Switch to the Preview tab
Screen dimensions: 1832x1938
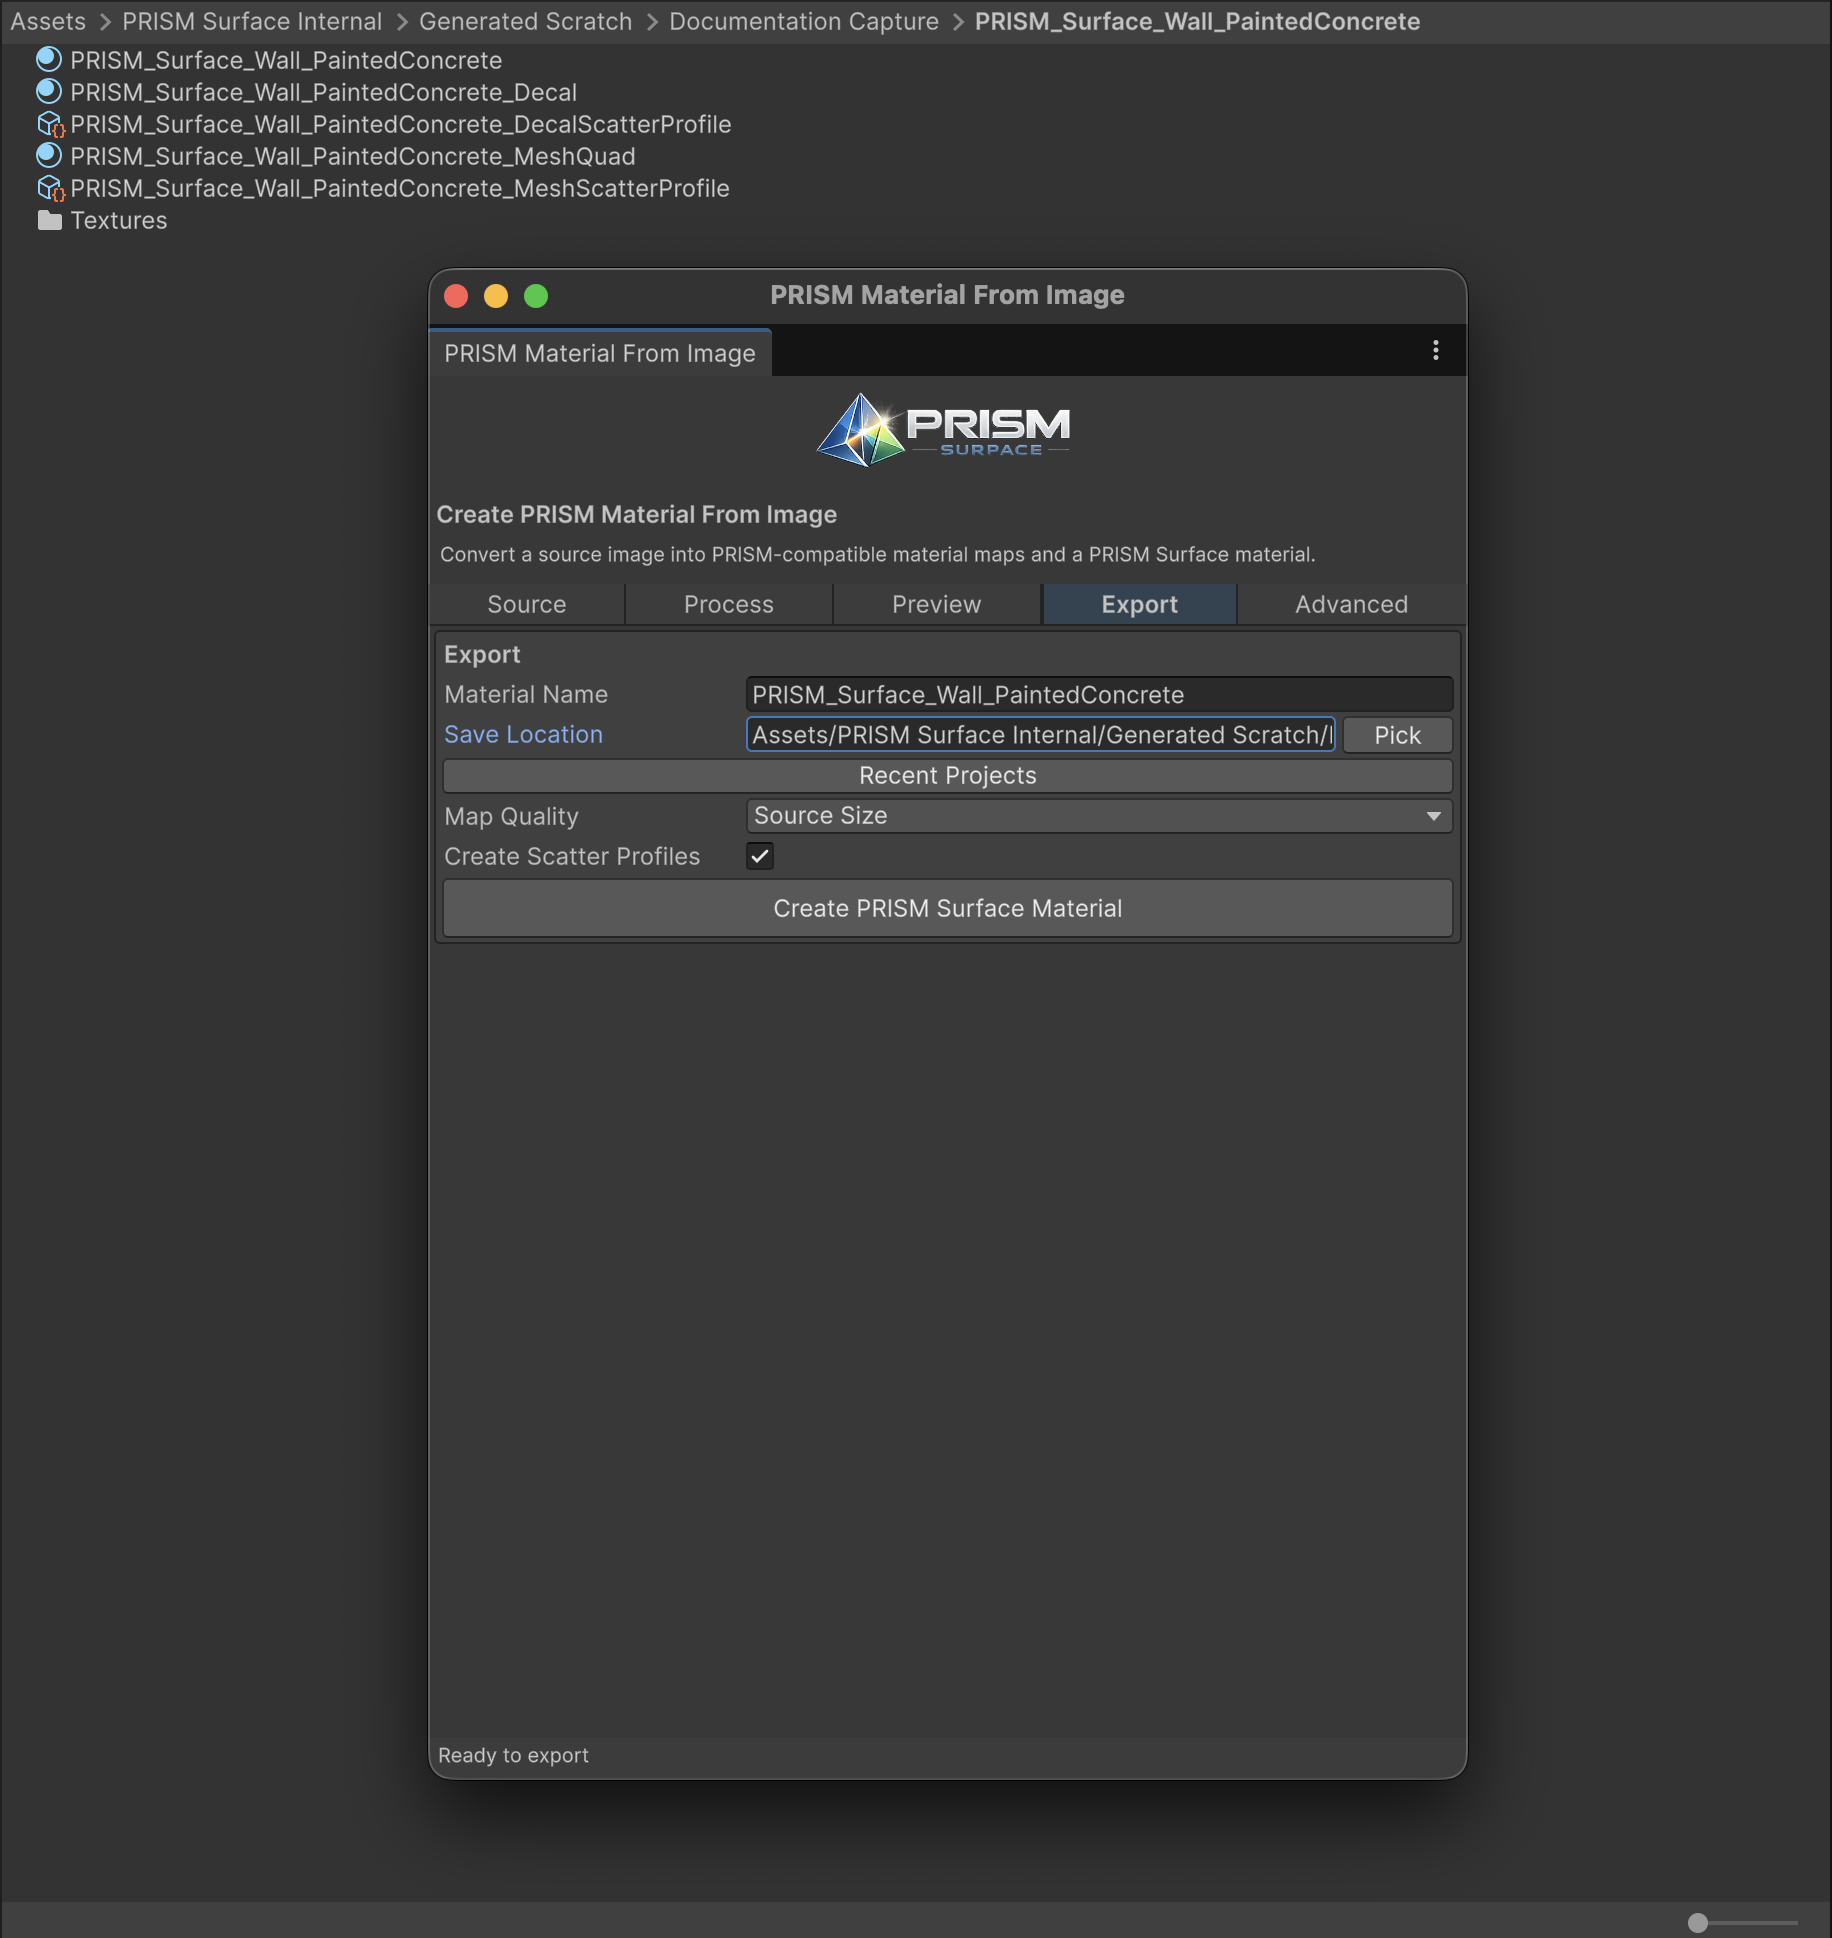click(937, 604)
